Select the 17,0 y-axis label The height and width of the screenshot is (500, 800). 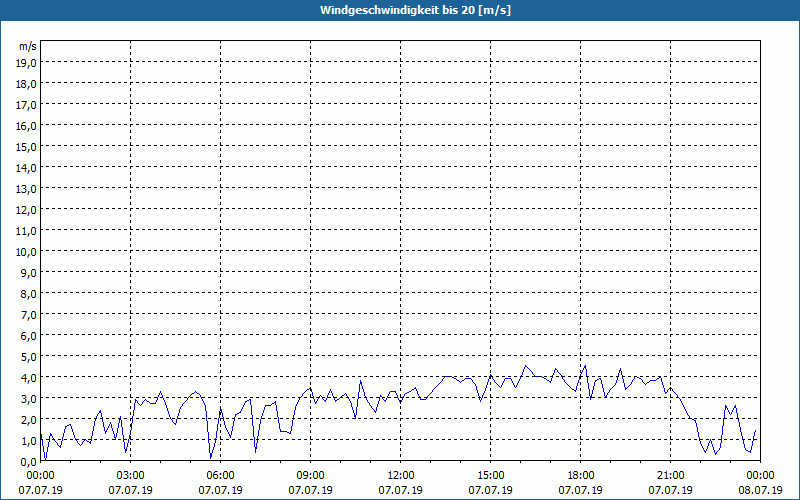click(26, 105)
